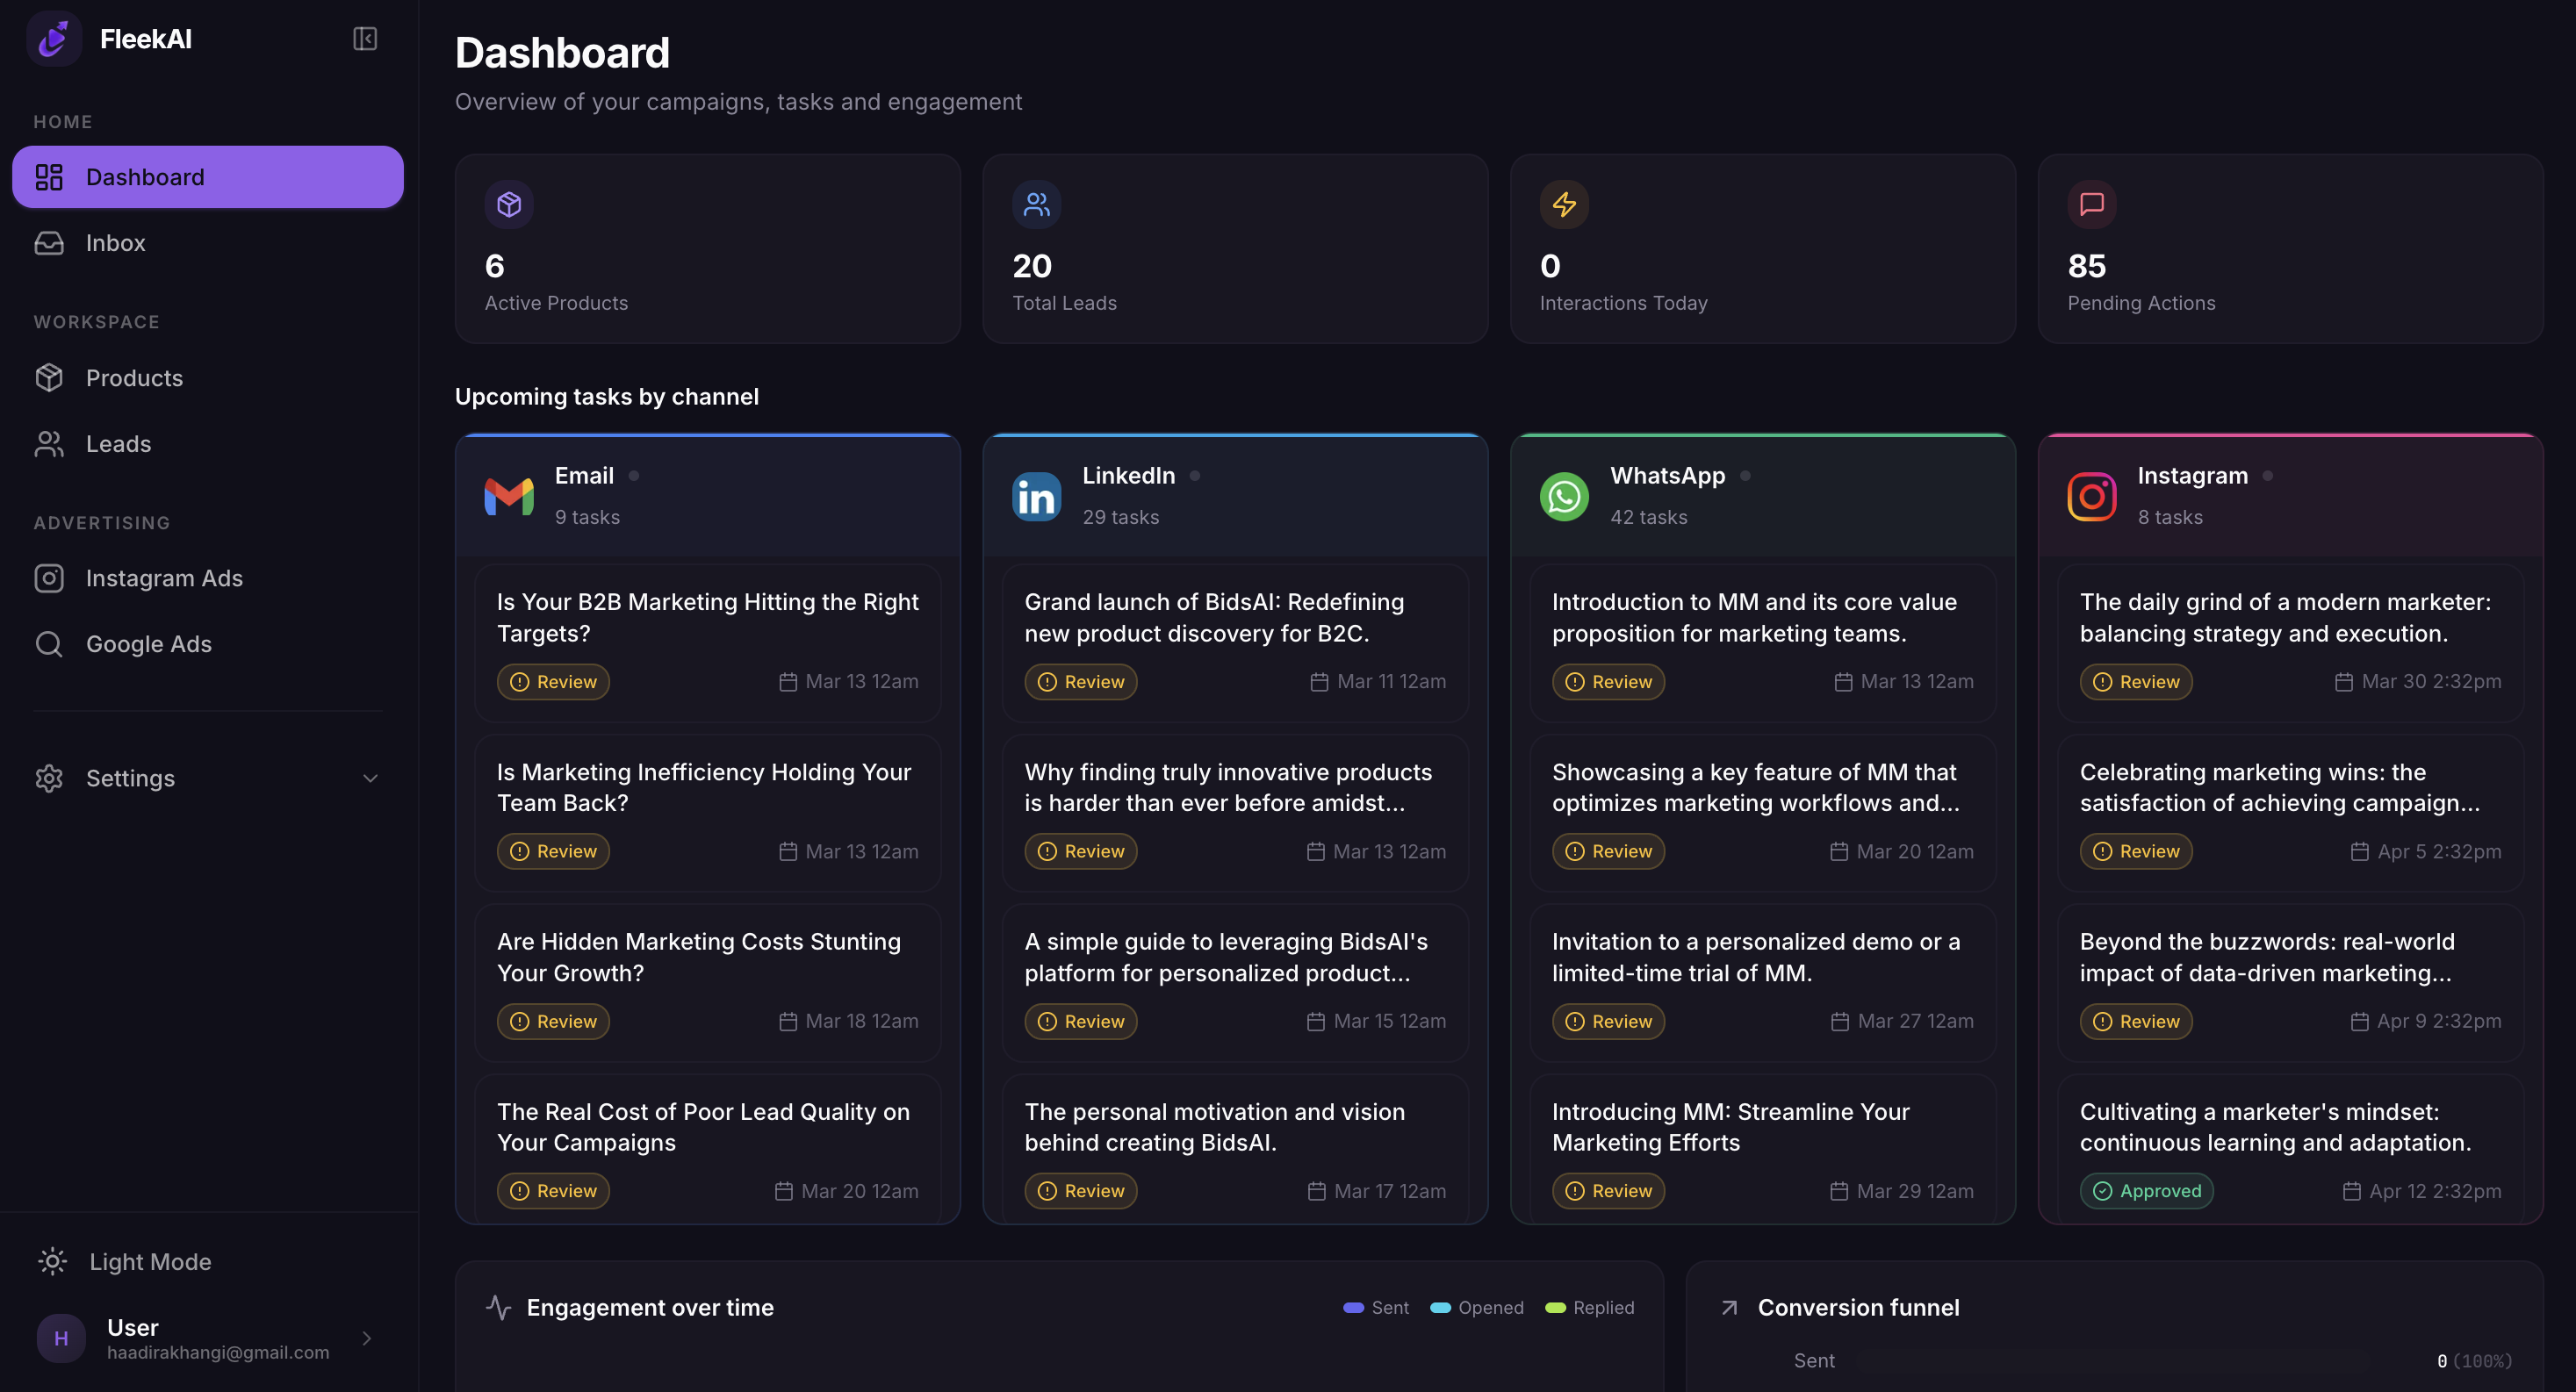The image size is (2576, 1392).
Task: Click the Inbox tray icon
Action: 49,243
